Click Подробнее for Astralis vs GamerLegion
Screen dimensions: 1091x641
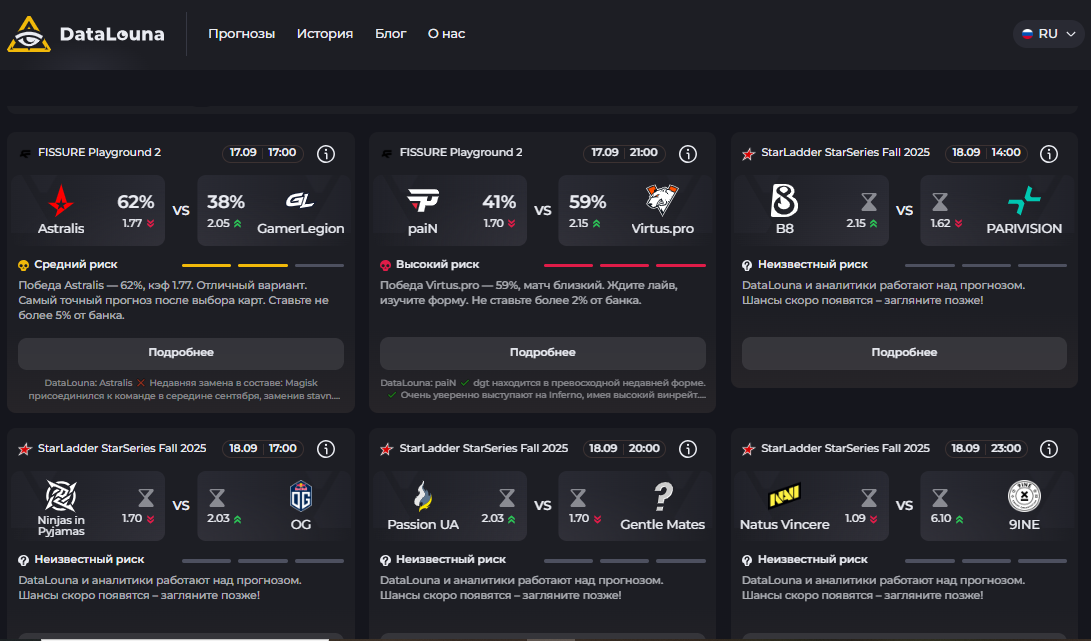tap(181, 353)
